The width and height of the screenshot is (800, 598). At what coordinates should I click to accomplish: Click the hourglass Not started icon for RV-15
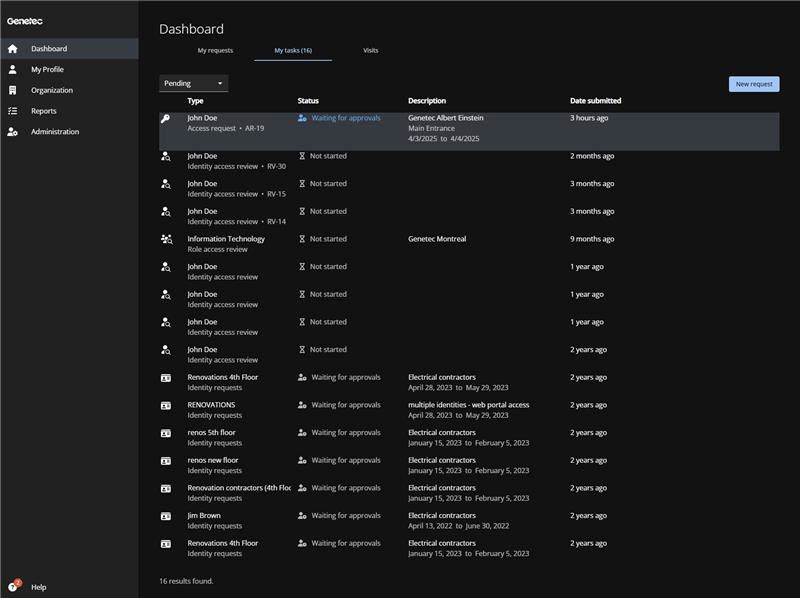coord(301,183)
